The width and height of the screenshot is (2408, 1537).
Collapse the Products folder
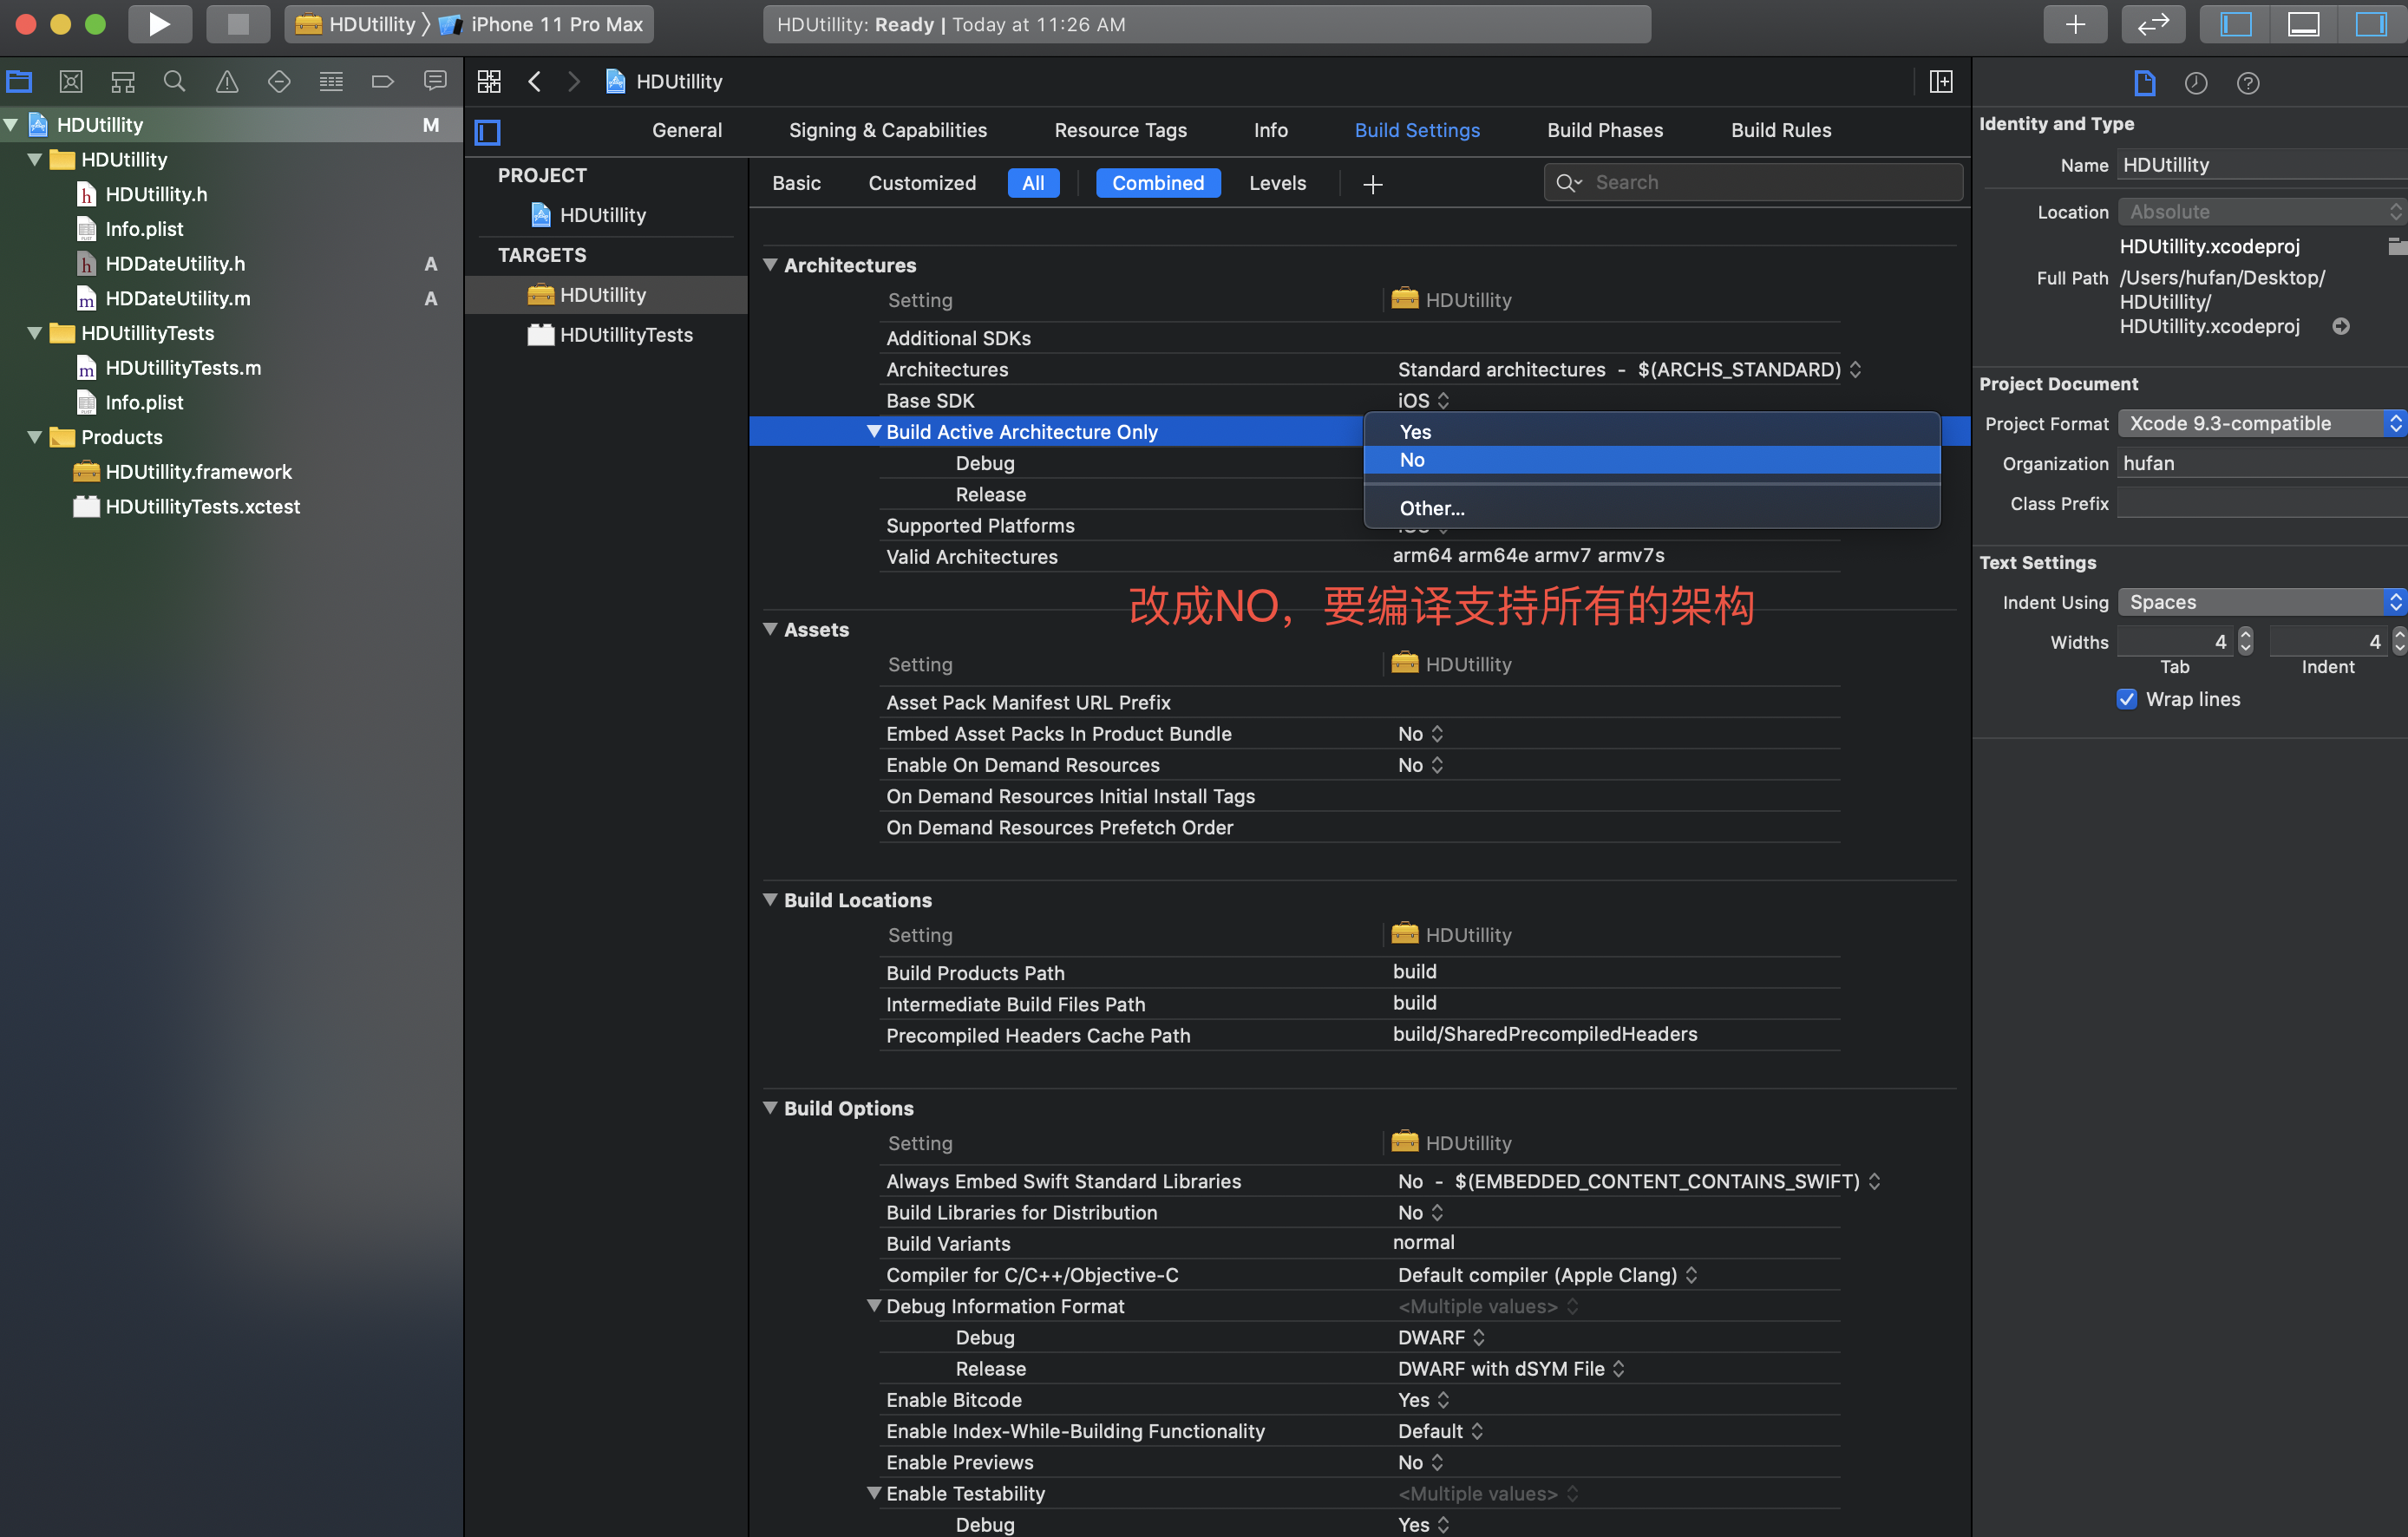pyautogui.click(x=35, y=437)
